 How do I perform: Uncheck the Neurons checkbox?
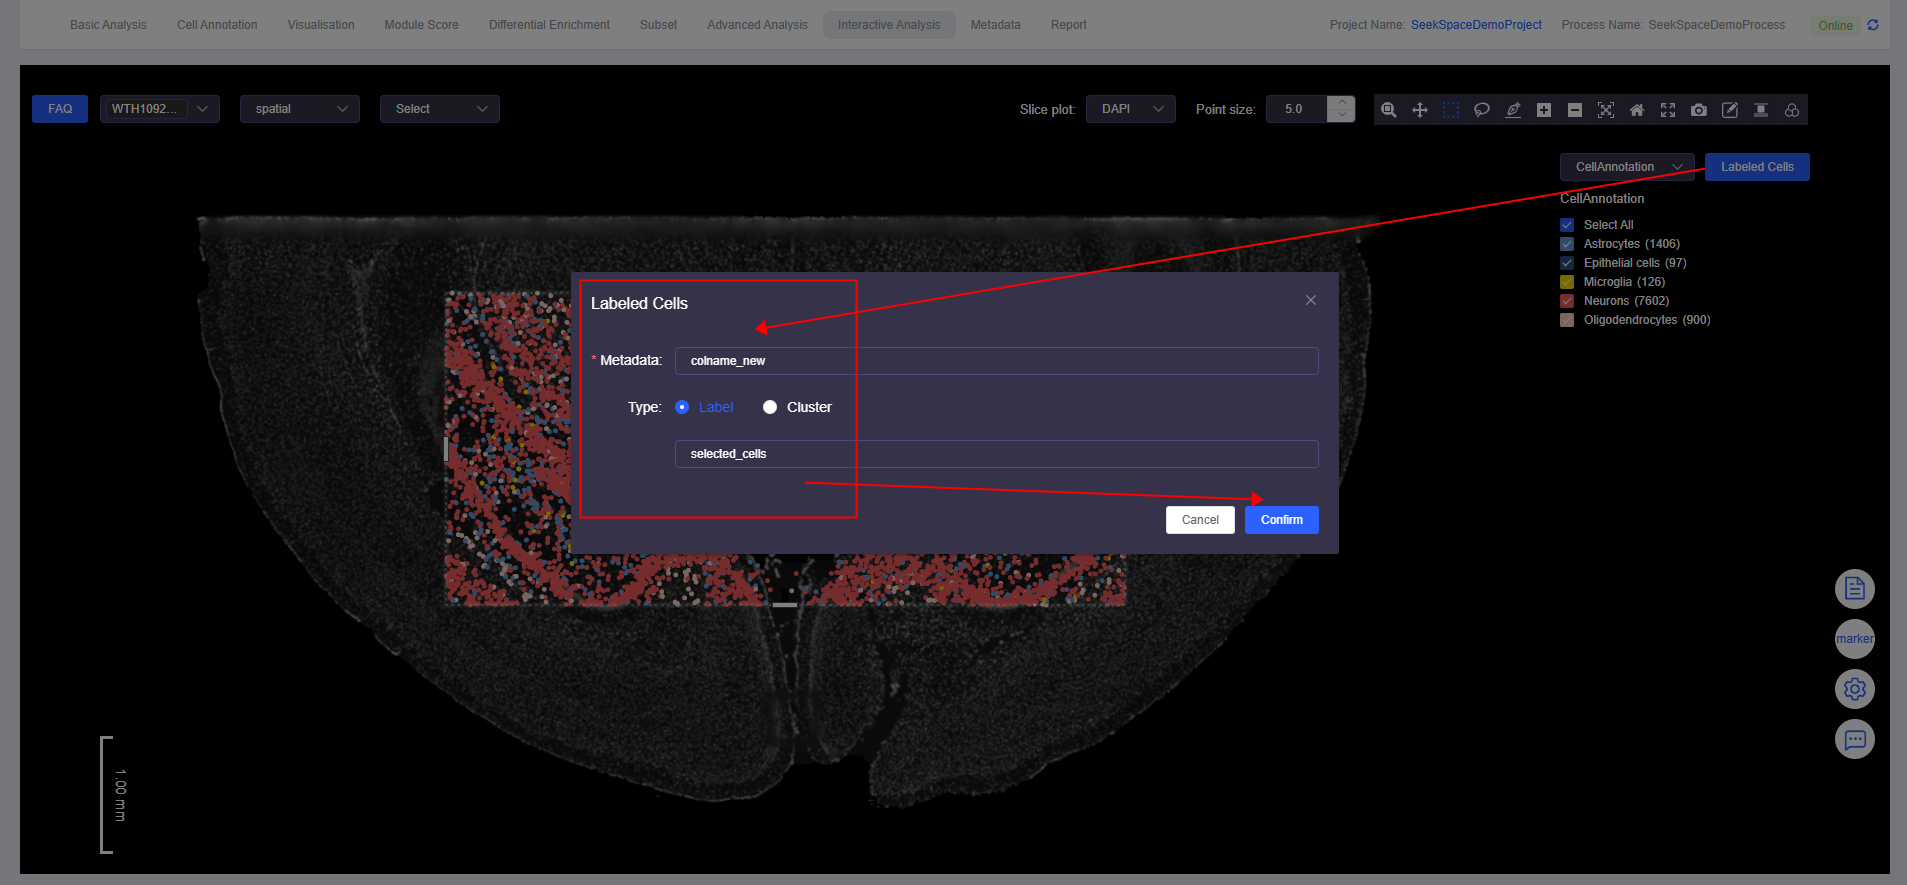(1567, 301)
